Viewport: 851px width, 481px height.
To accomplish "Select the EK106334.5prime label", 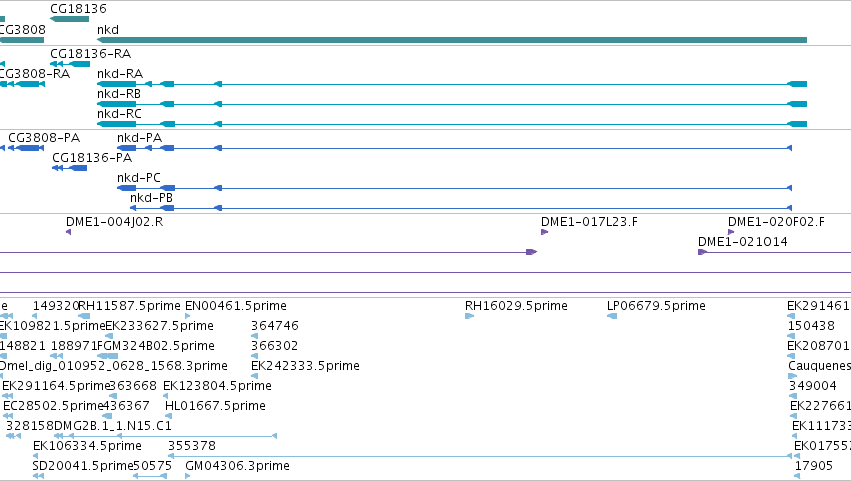I will [87, 446].
